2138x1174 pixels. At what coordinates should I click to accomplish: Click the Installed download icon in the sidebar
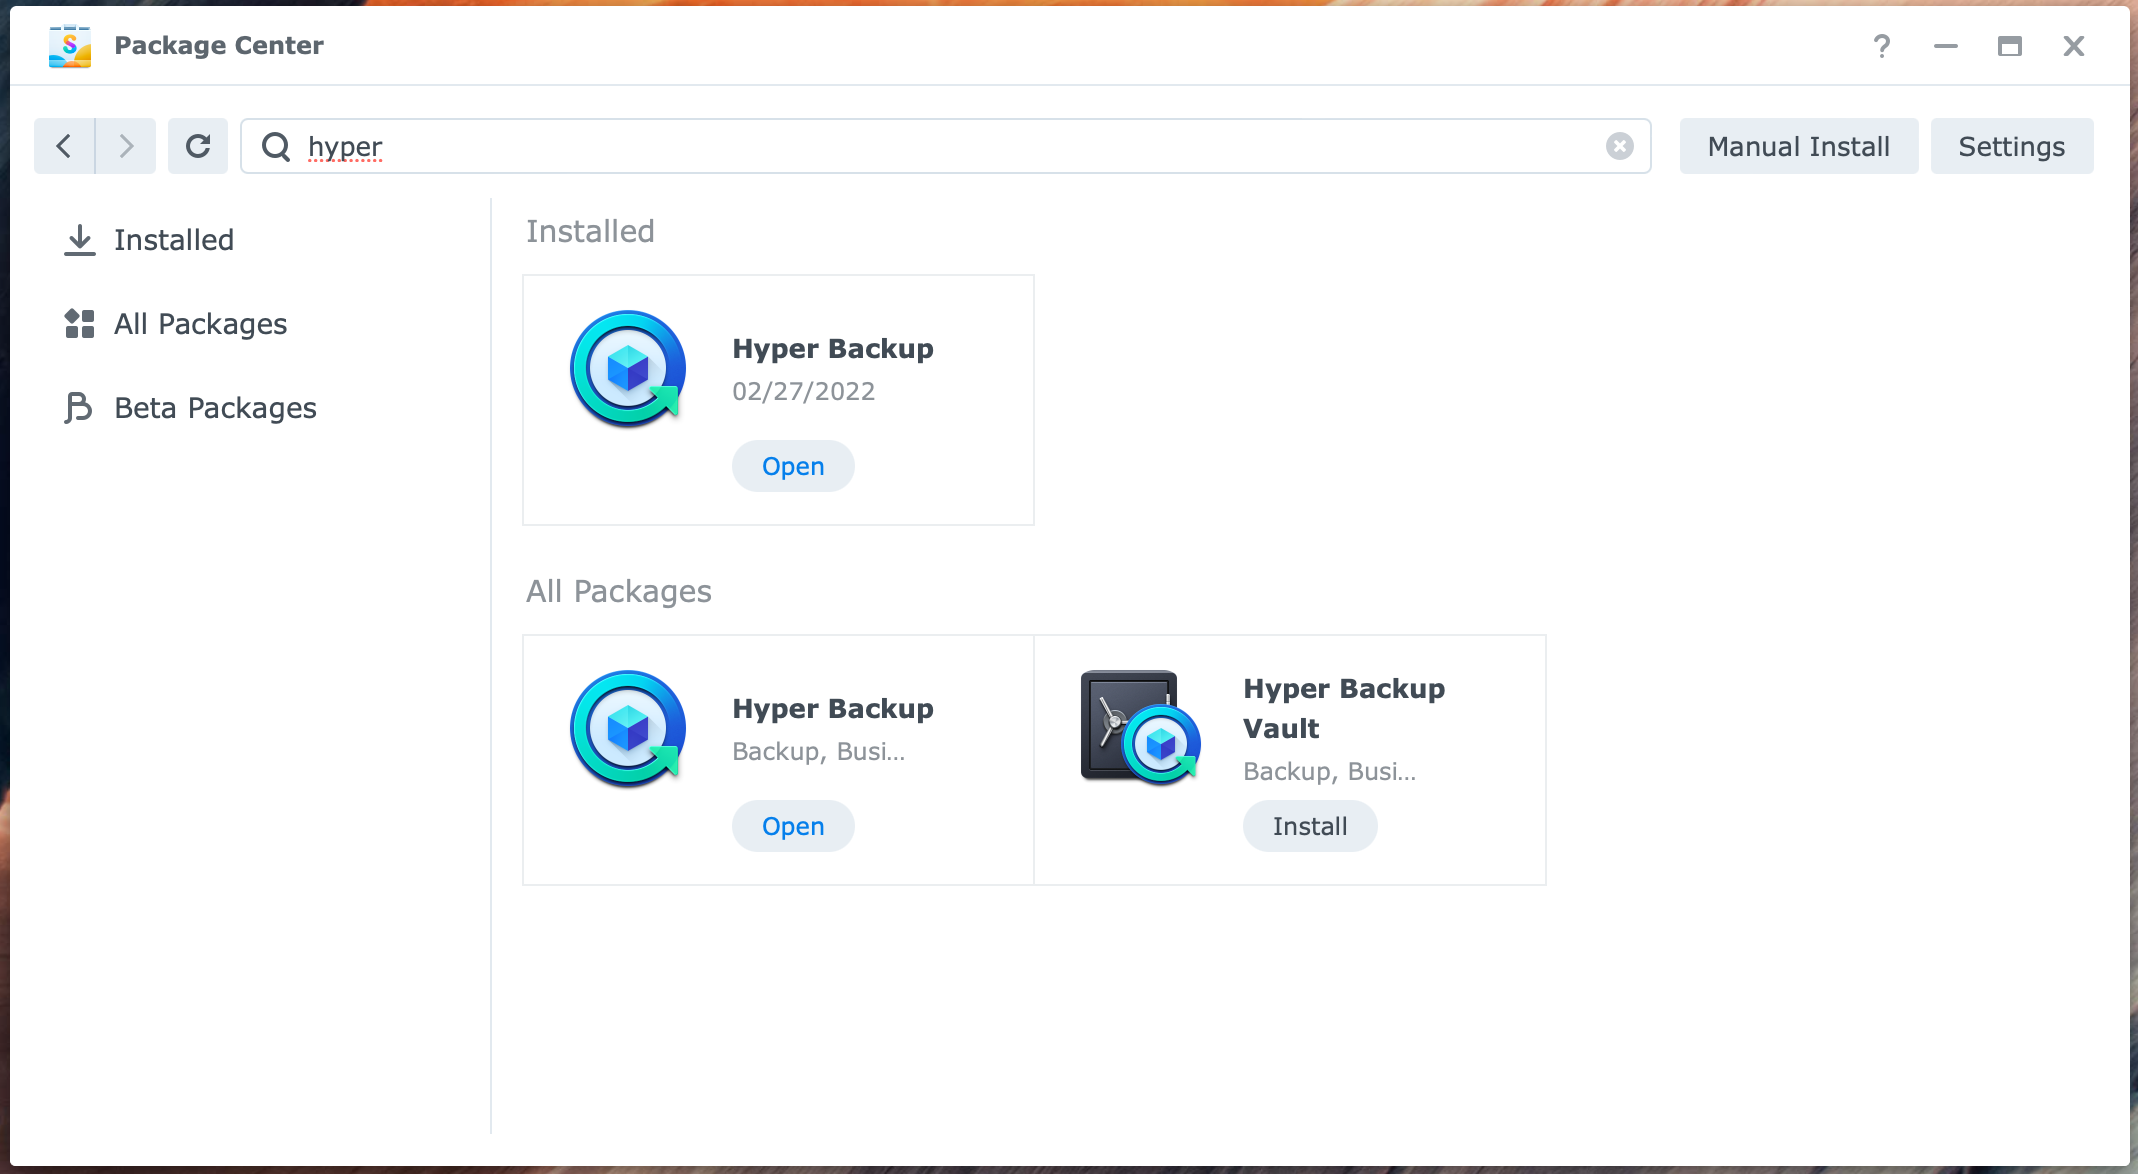(80, 240)
